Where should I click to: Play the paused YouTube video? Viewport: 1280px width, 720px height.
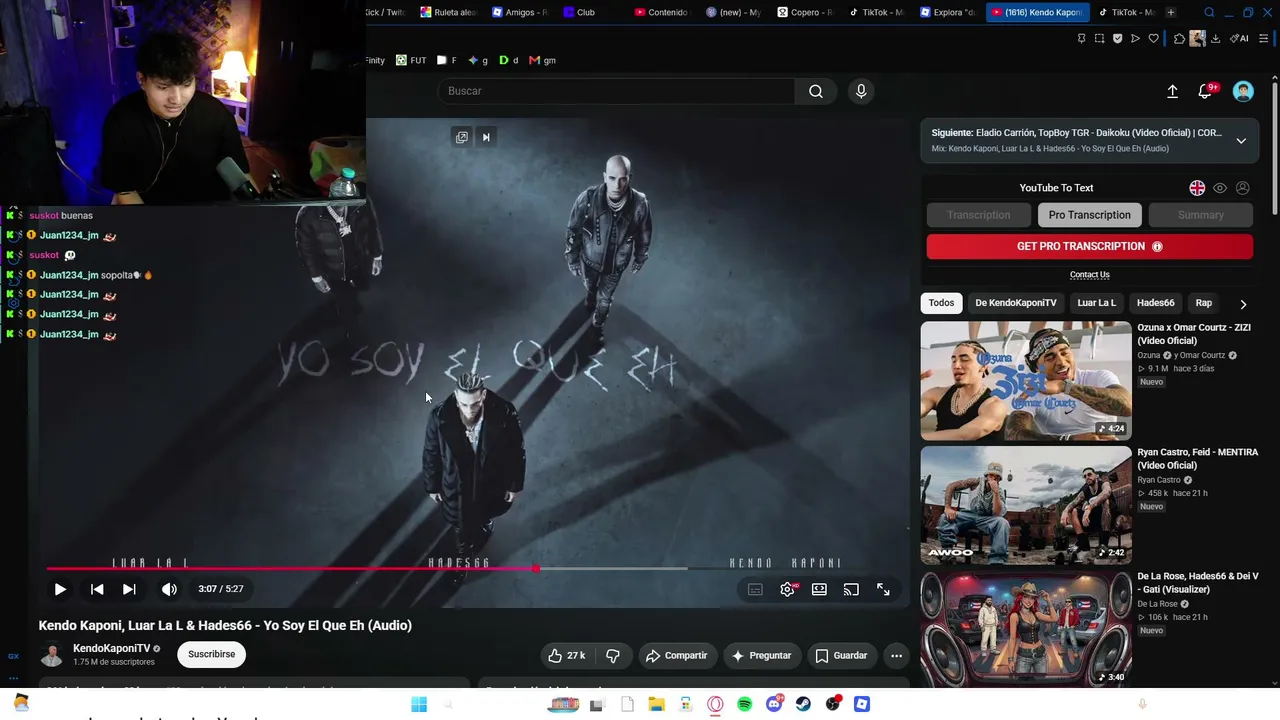(60, 589)
